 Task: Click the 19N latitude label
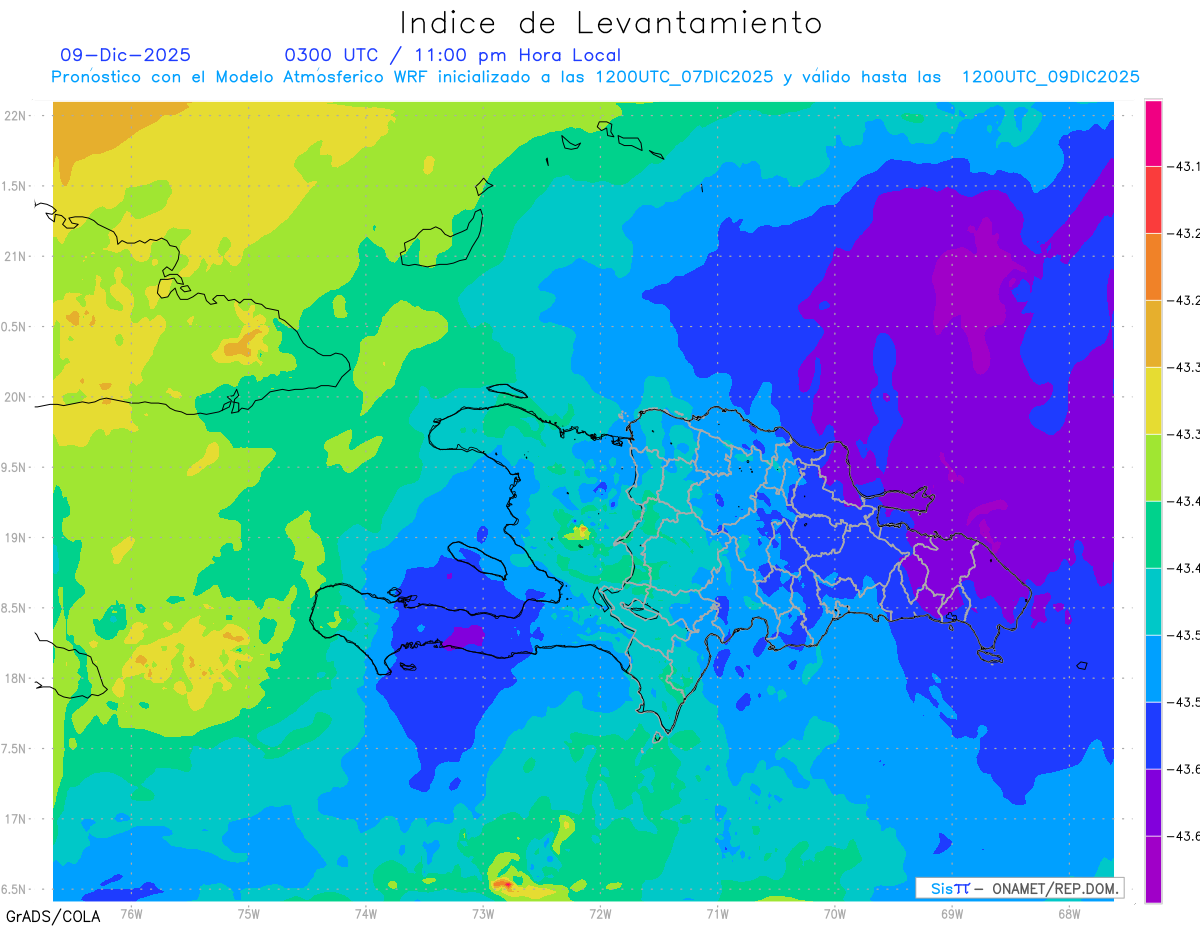[x=16, y=538]
